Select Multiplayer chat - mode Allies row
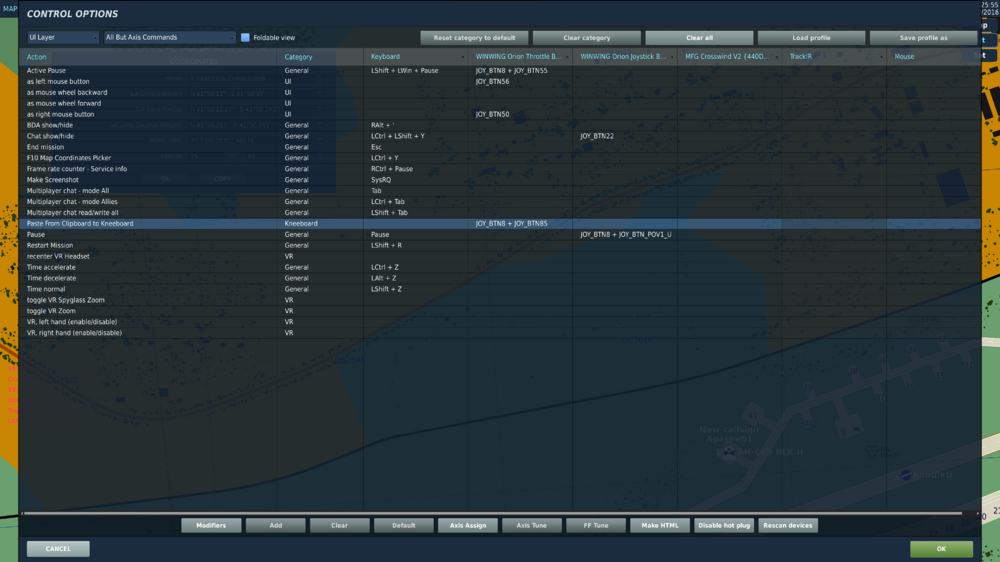 click(x=499, y=202)
